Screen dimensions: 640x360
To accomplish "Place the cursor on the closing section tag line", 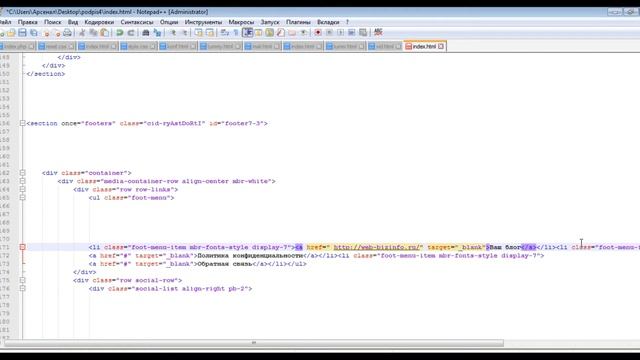I will tap(46, 74).
